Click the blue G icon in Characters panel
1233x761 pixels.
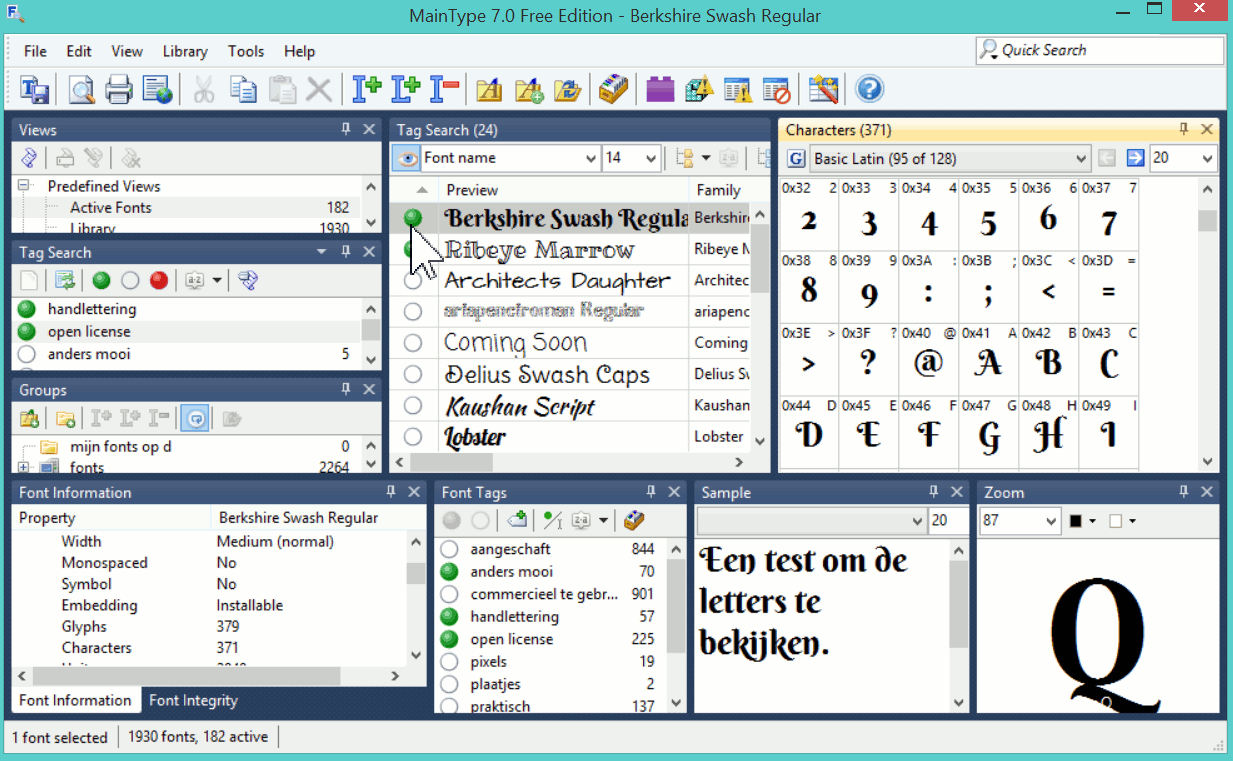(796, 158)
